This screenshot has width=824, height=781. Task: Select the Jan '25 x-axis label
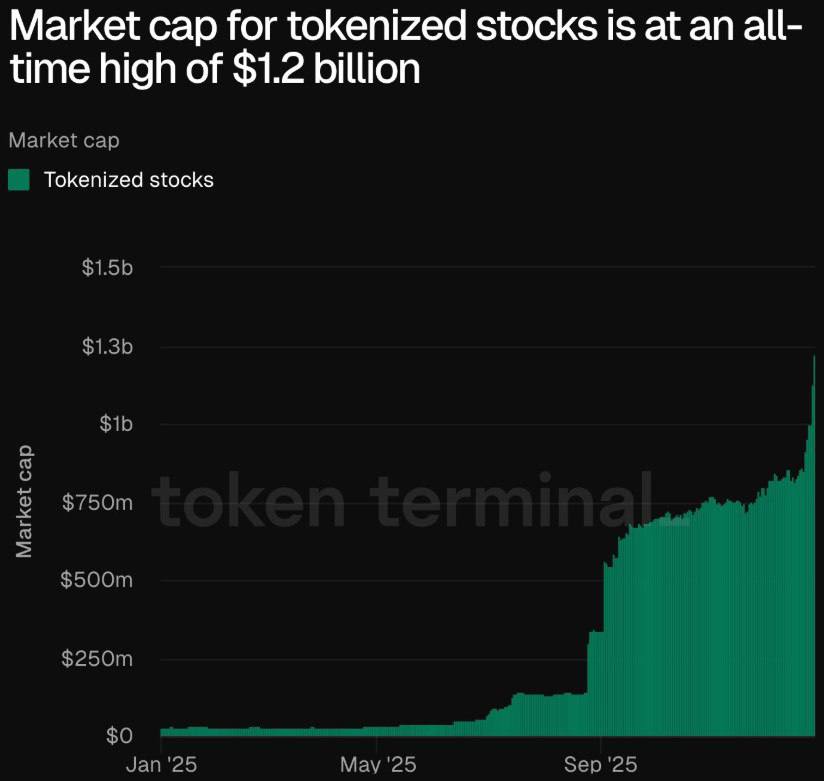pos(162,765)
